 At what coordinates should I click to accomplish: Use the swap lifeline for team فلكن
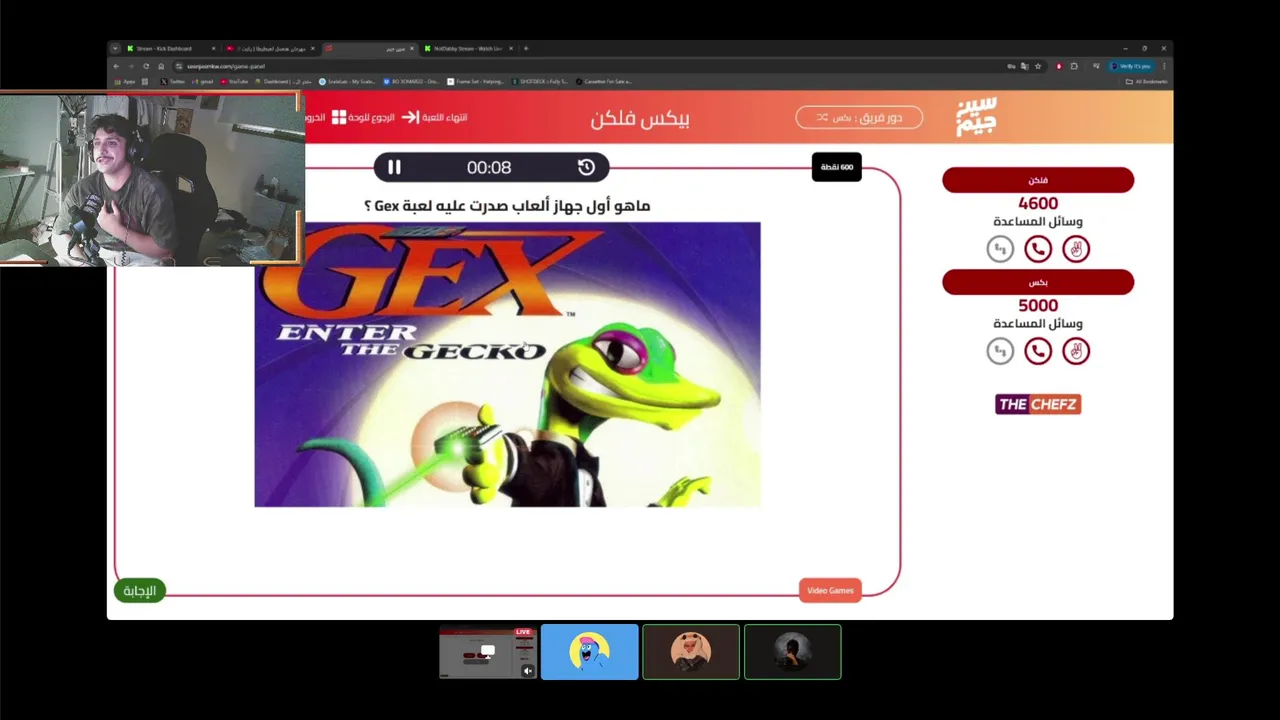tap(1000, 249)
